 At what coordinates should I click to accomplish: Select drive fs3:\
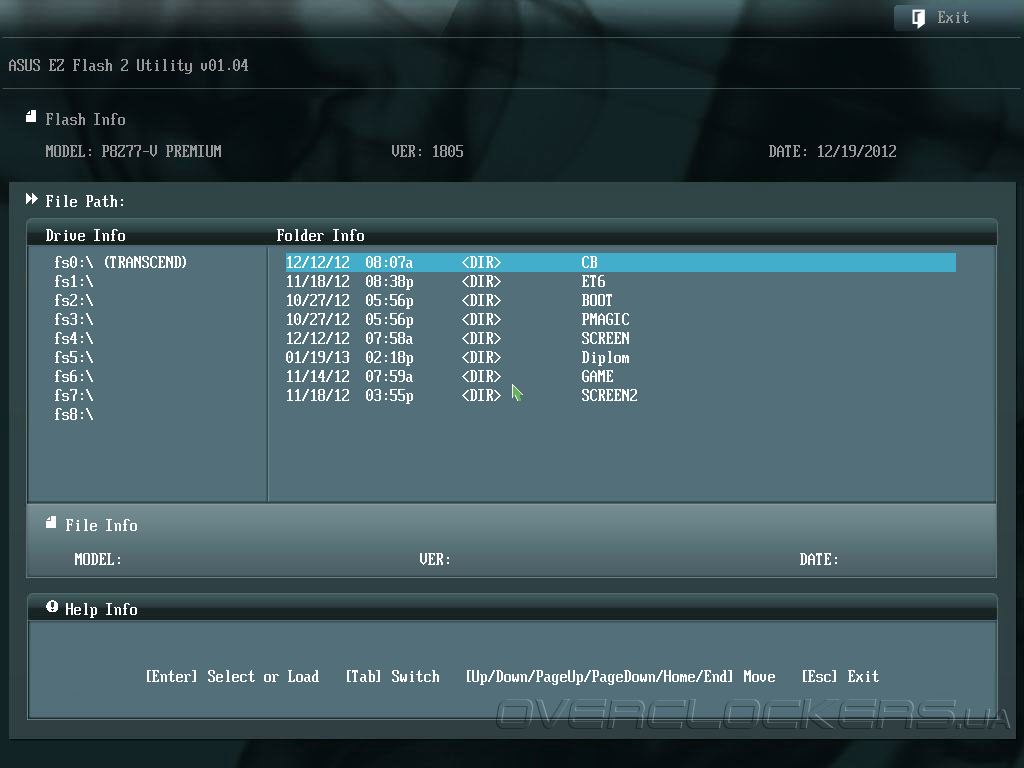tap(74, 319)
